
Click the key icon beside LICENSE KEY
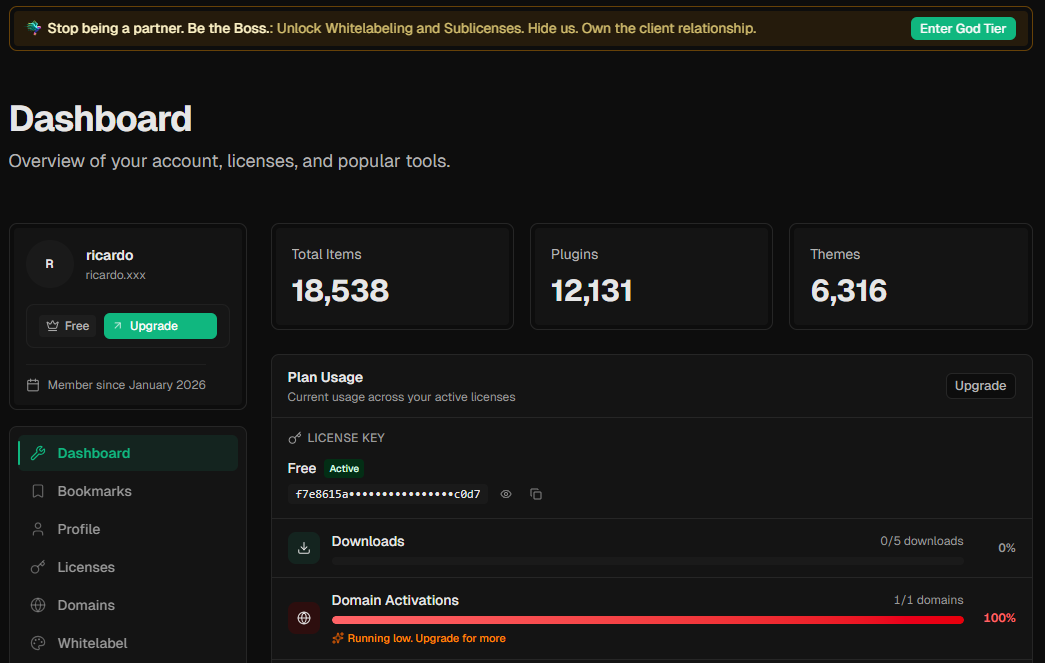click(295, 438)
